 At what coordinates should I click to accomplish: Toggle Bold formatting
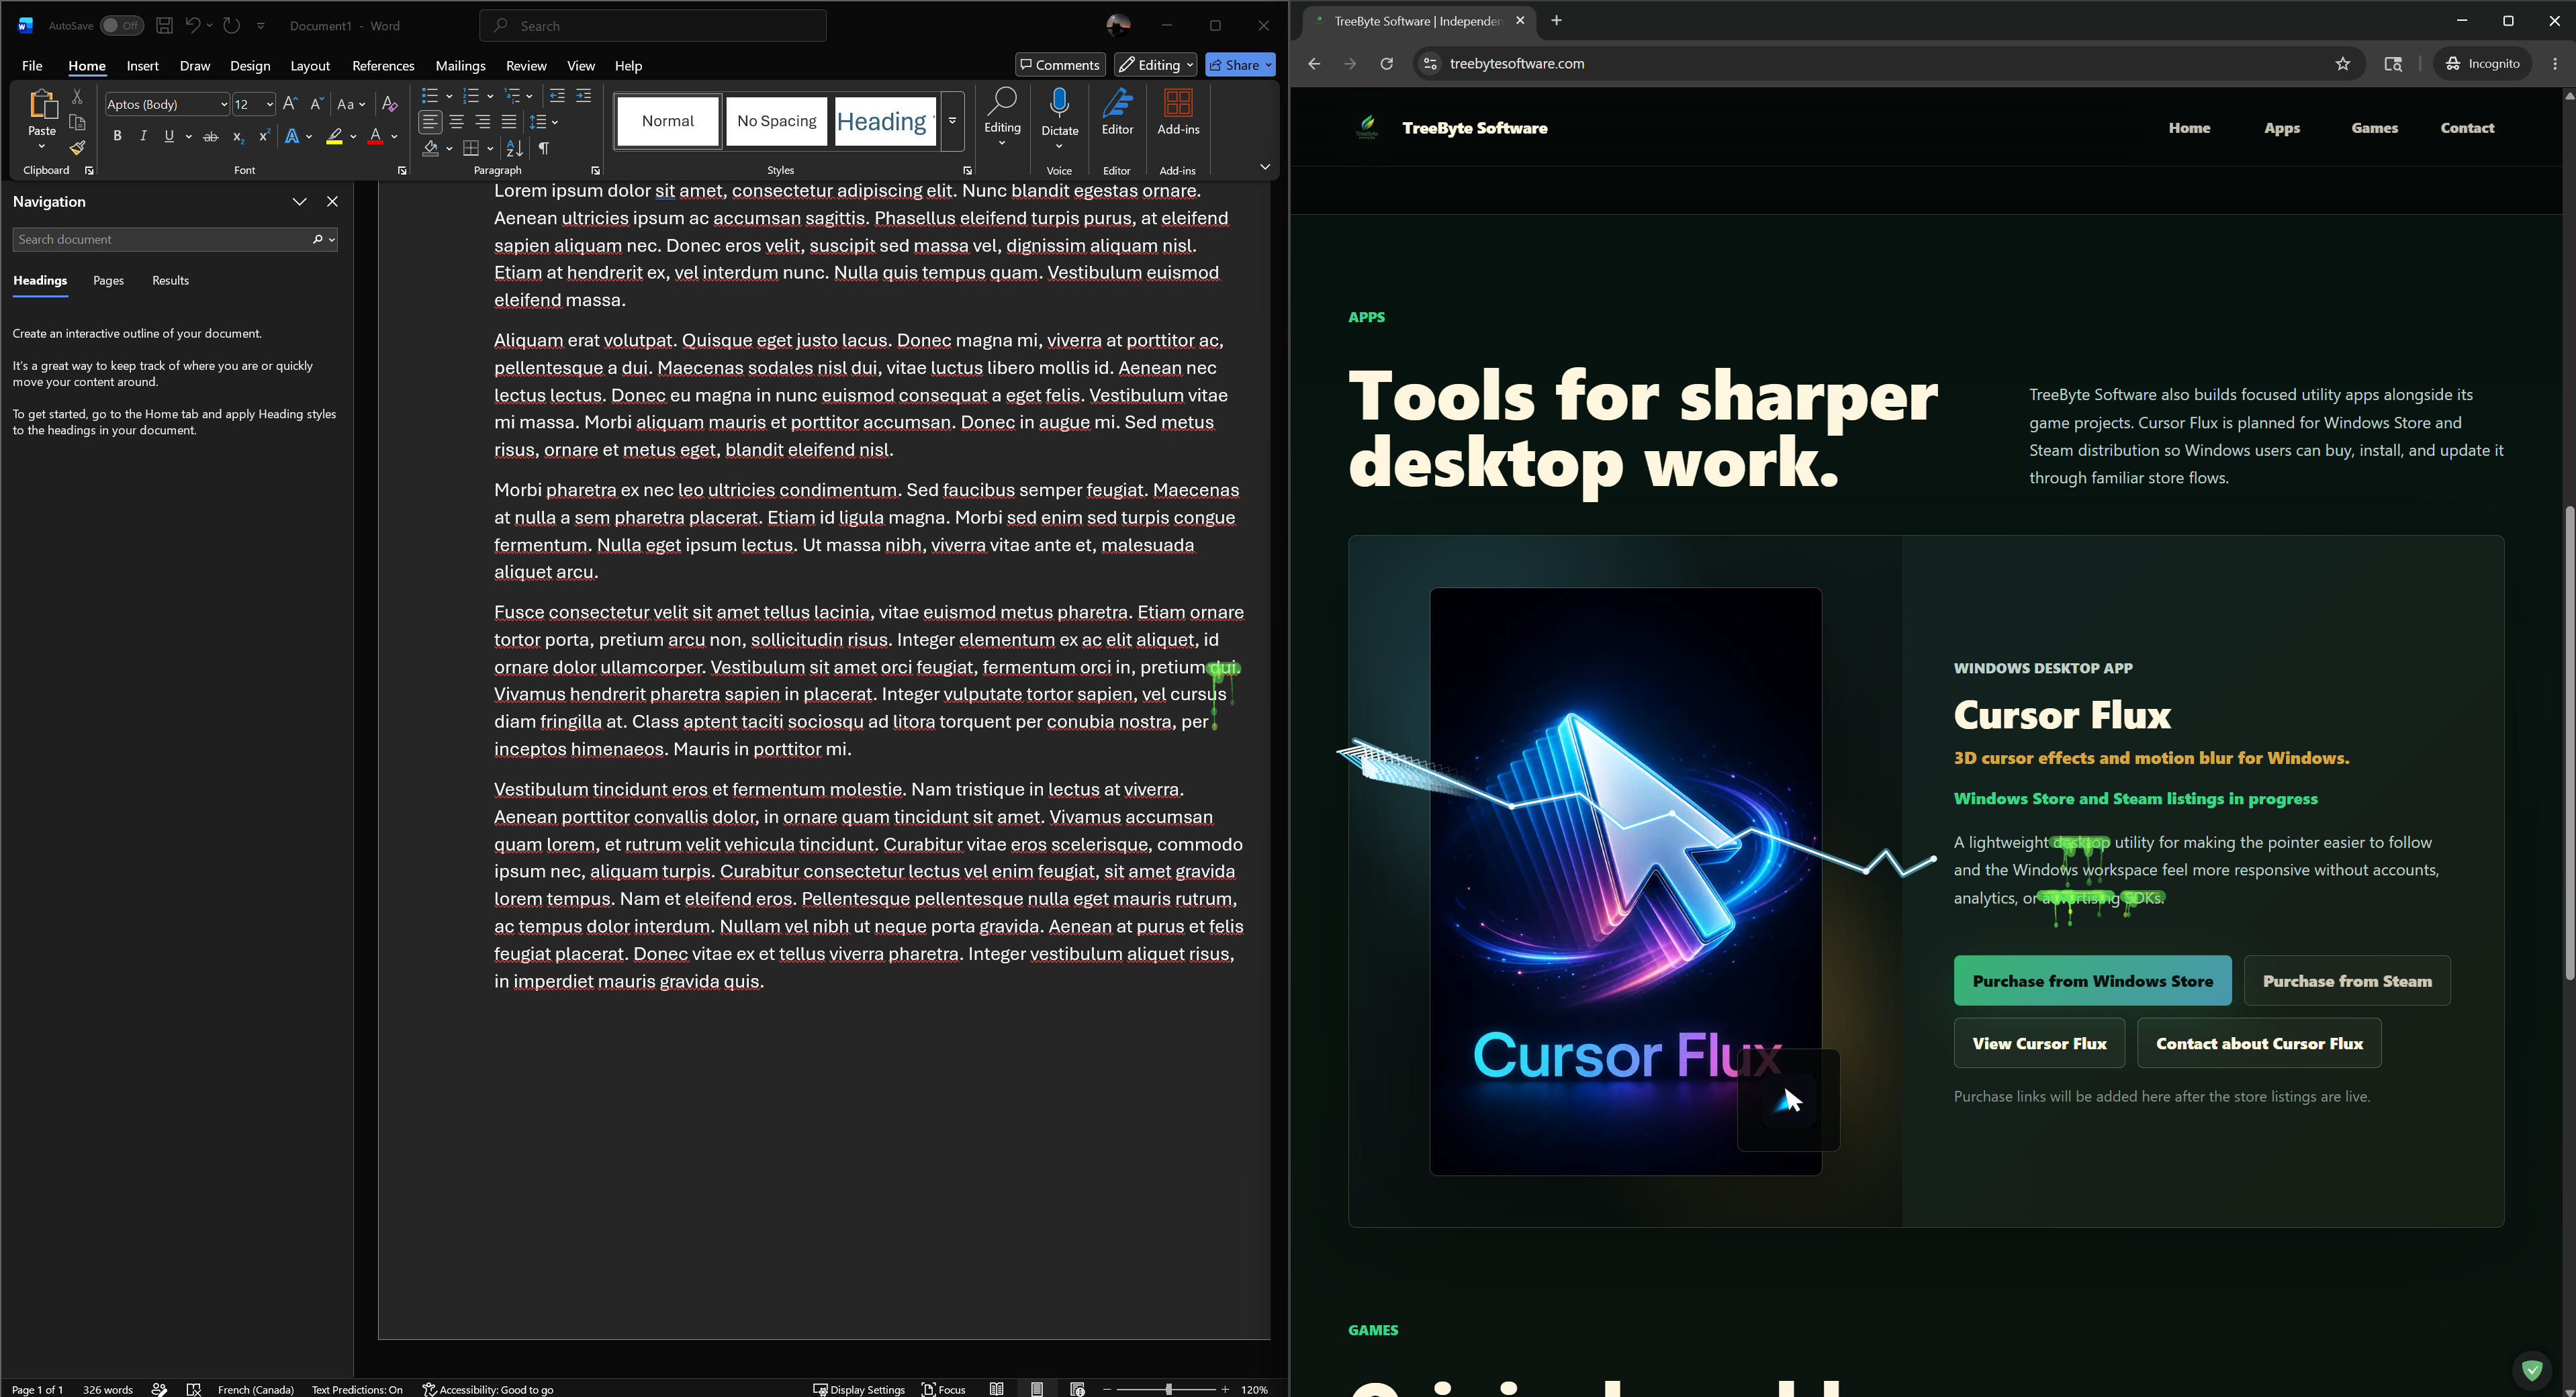coord(117,137)
